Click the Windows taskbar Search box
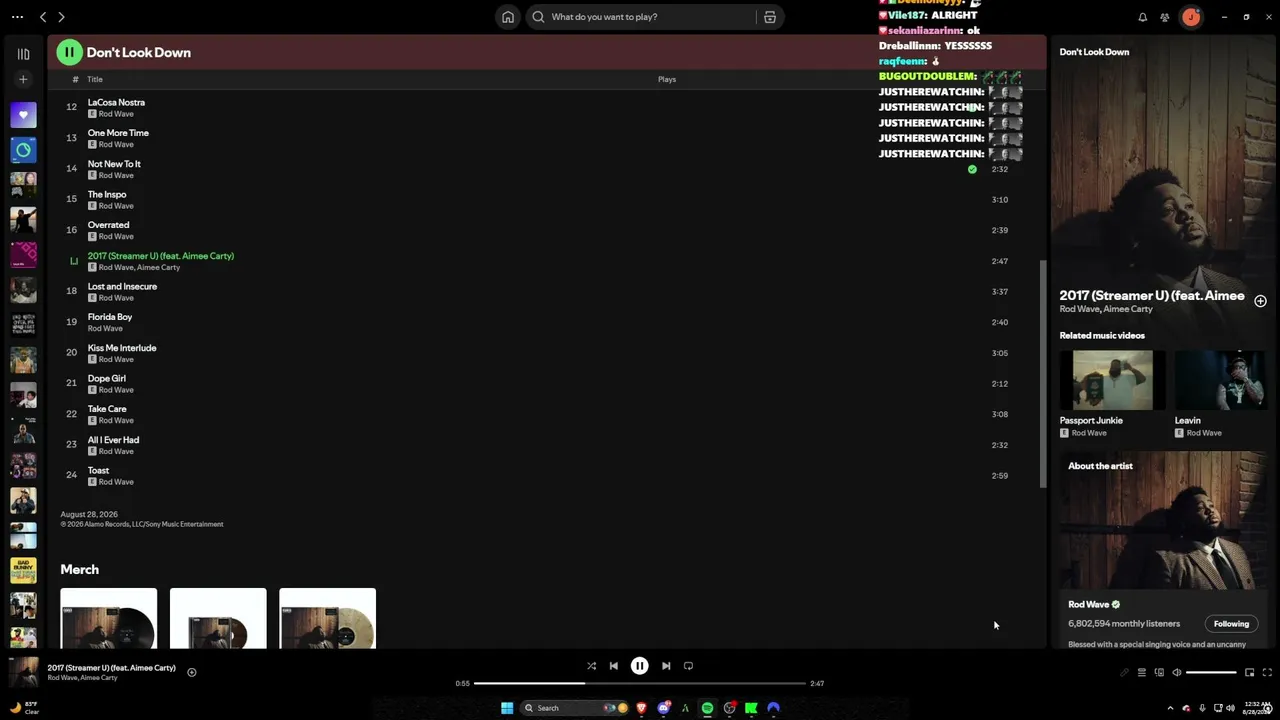 pos(574,708)
